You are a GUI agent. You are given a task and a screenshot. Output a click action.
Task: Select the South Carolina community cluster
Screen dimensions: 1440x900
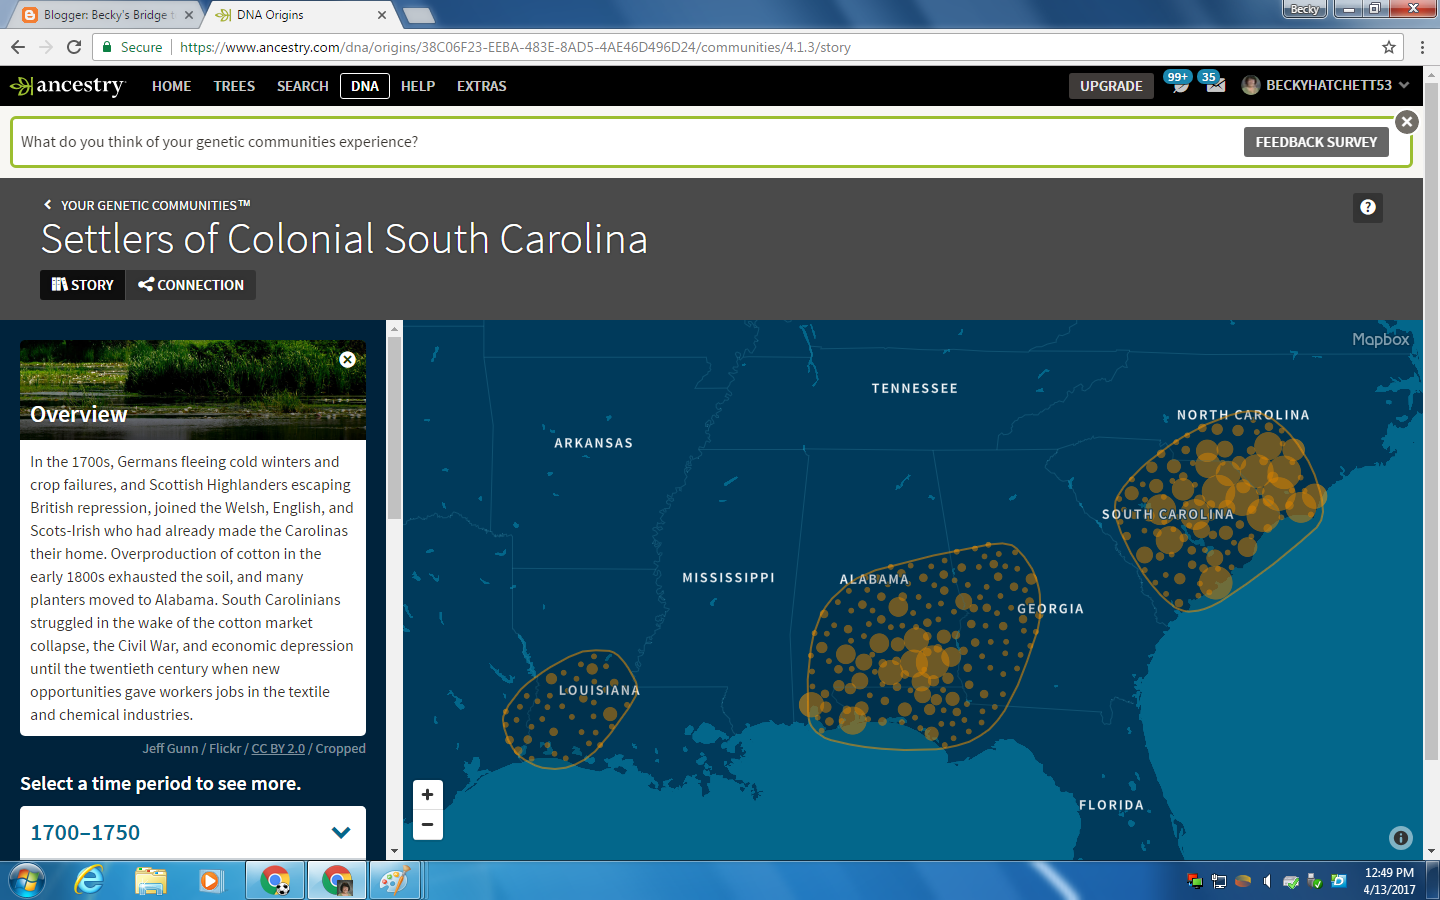tap(1221, 510)
